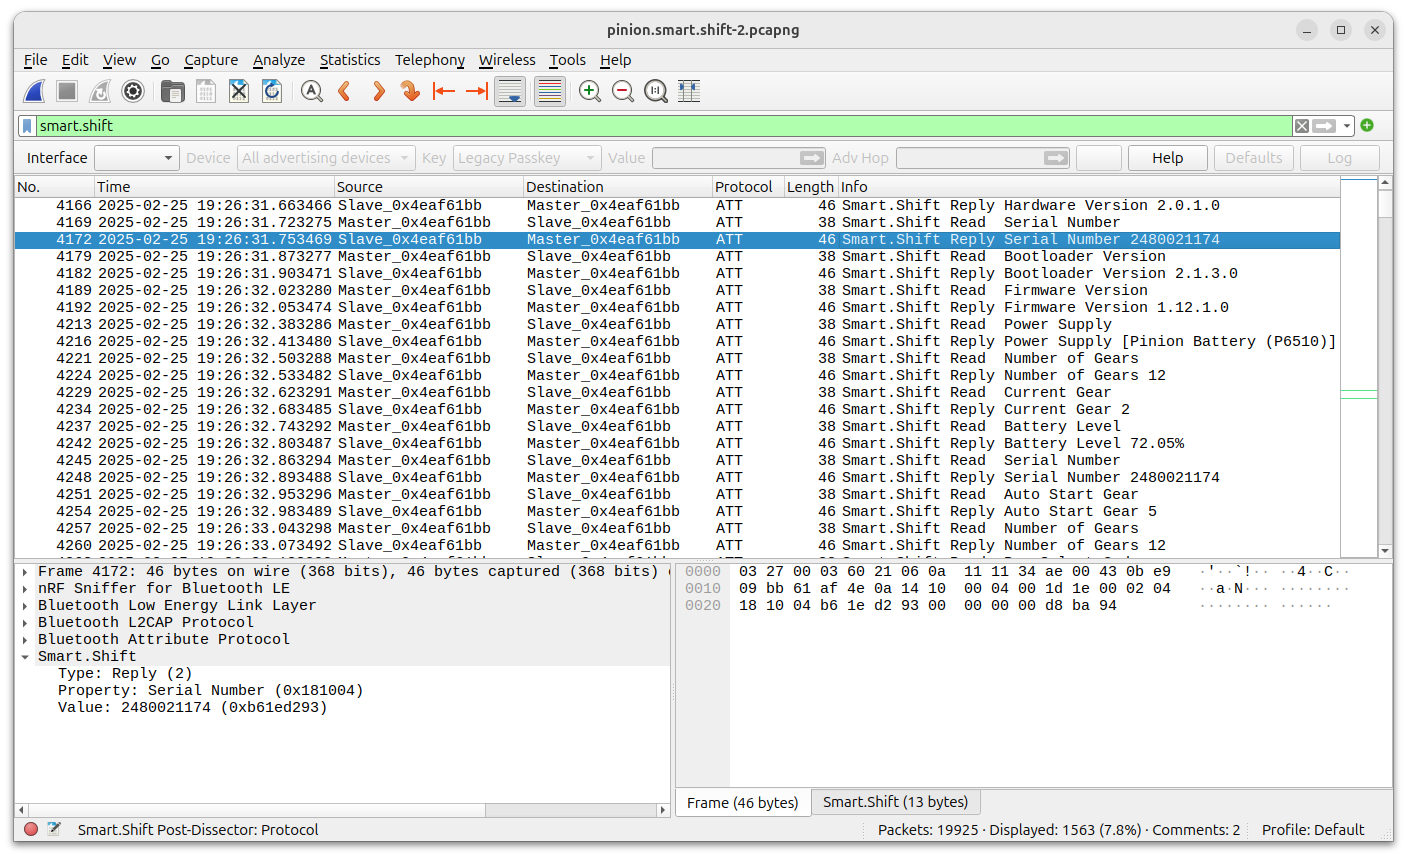
Task: Open the Capture menu
Action: (x=211, y=60)
